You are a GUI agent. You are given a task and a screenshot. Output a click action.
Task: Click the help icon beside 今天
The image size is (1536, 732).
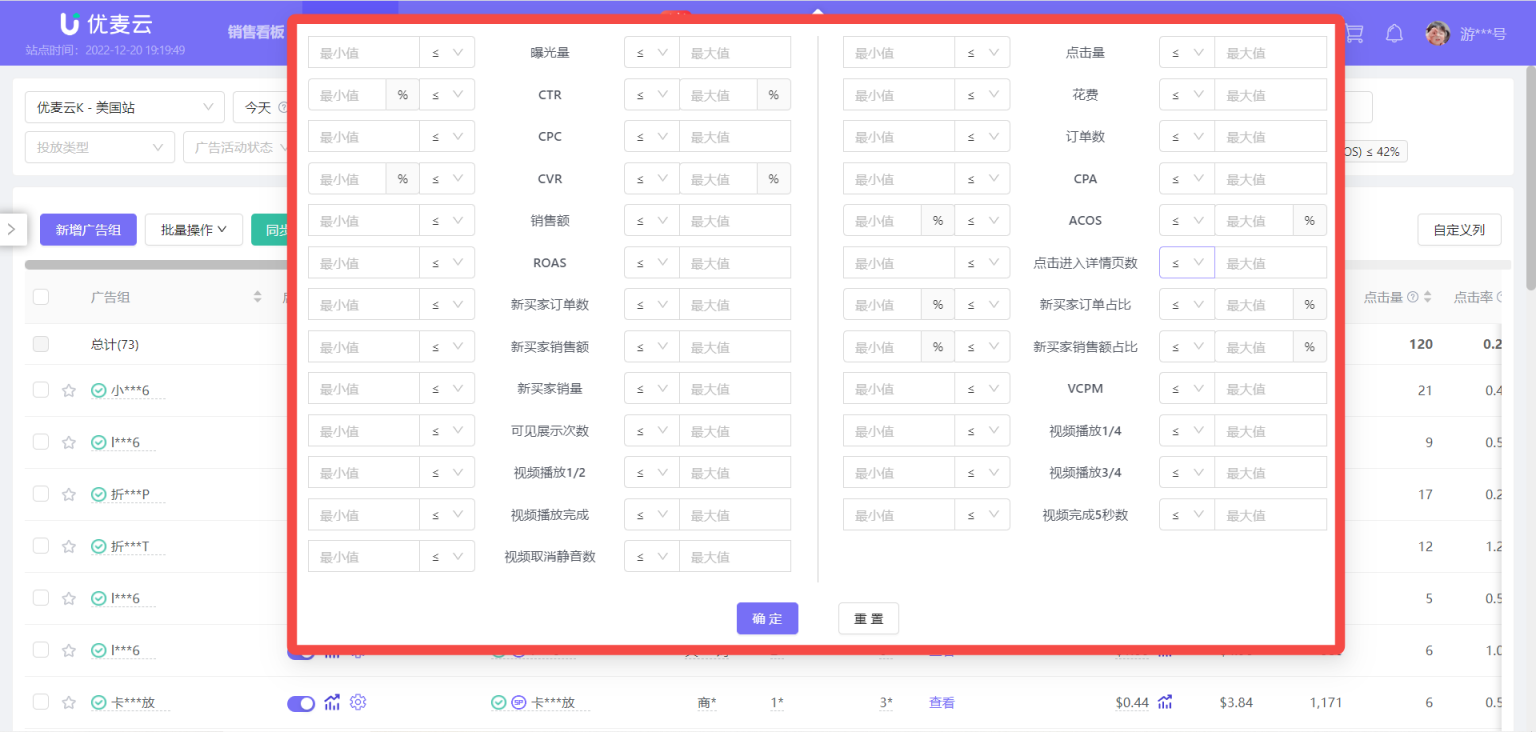tap(283, 107)
